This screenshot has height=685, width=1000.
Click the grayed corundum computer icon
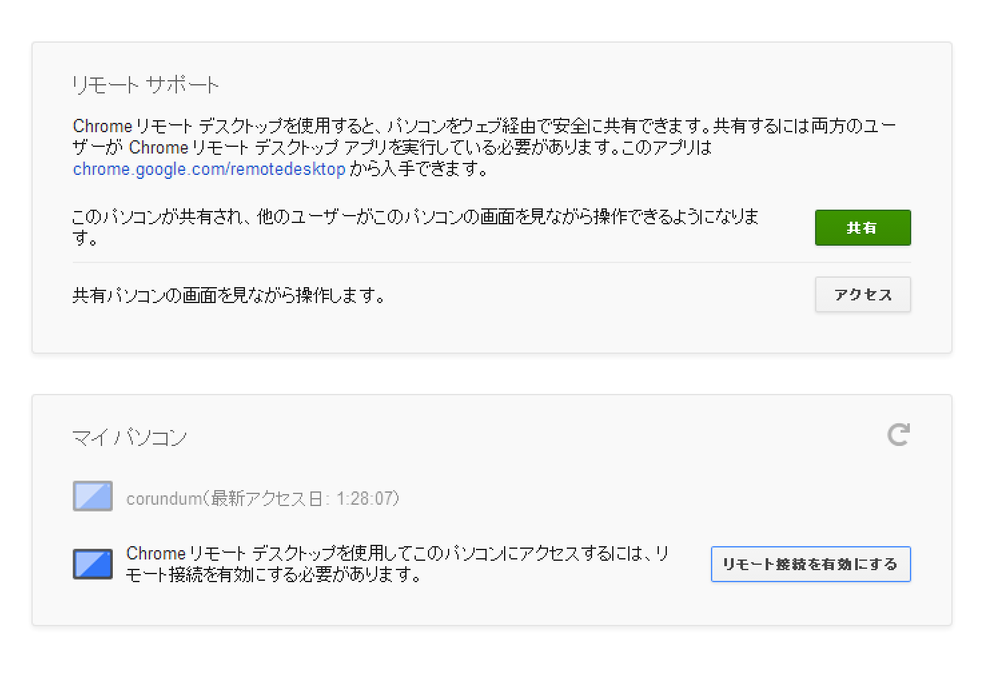(92, 497)
